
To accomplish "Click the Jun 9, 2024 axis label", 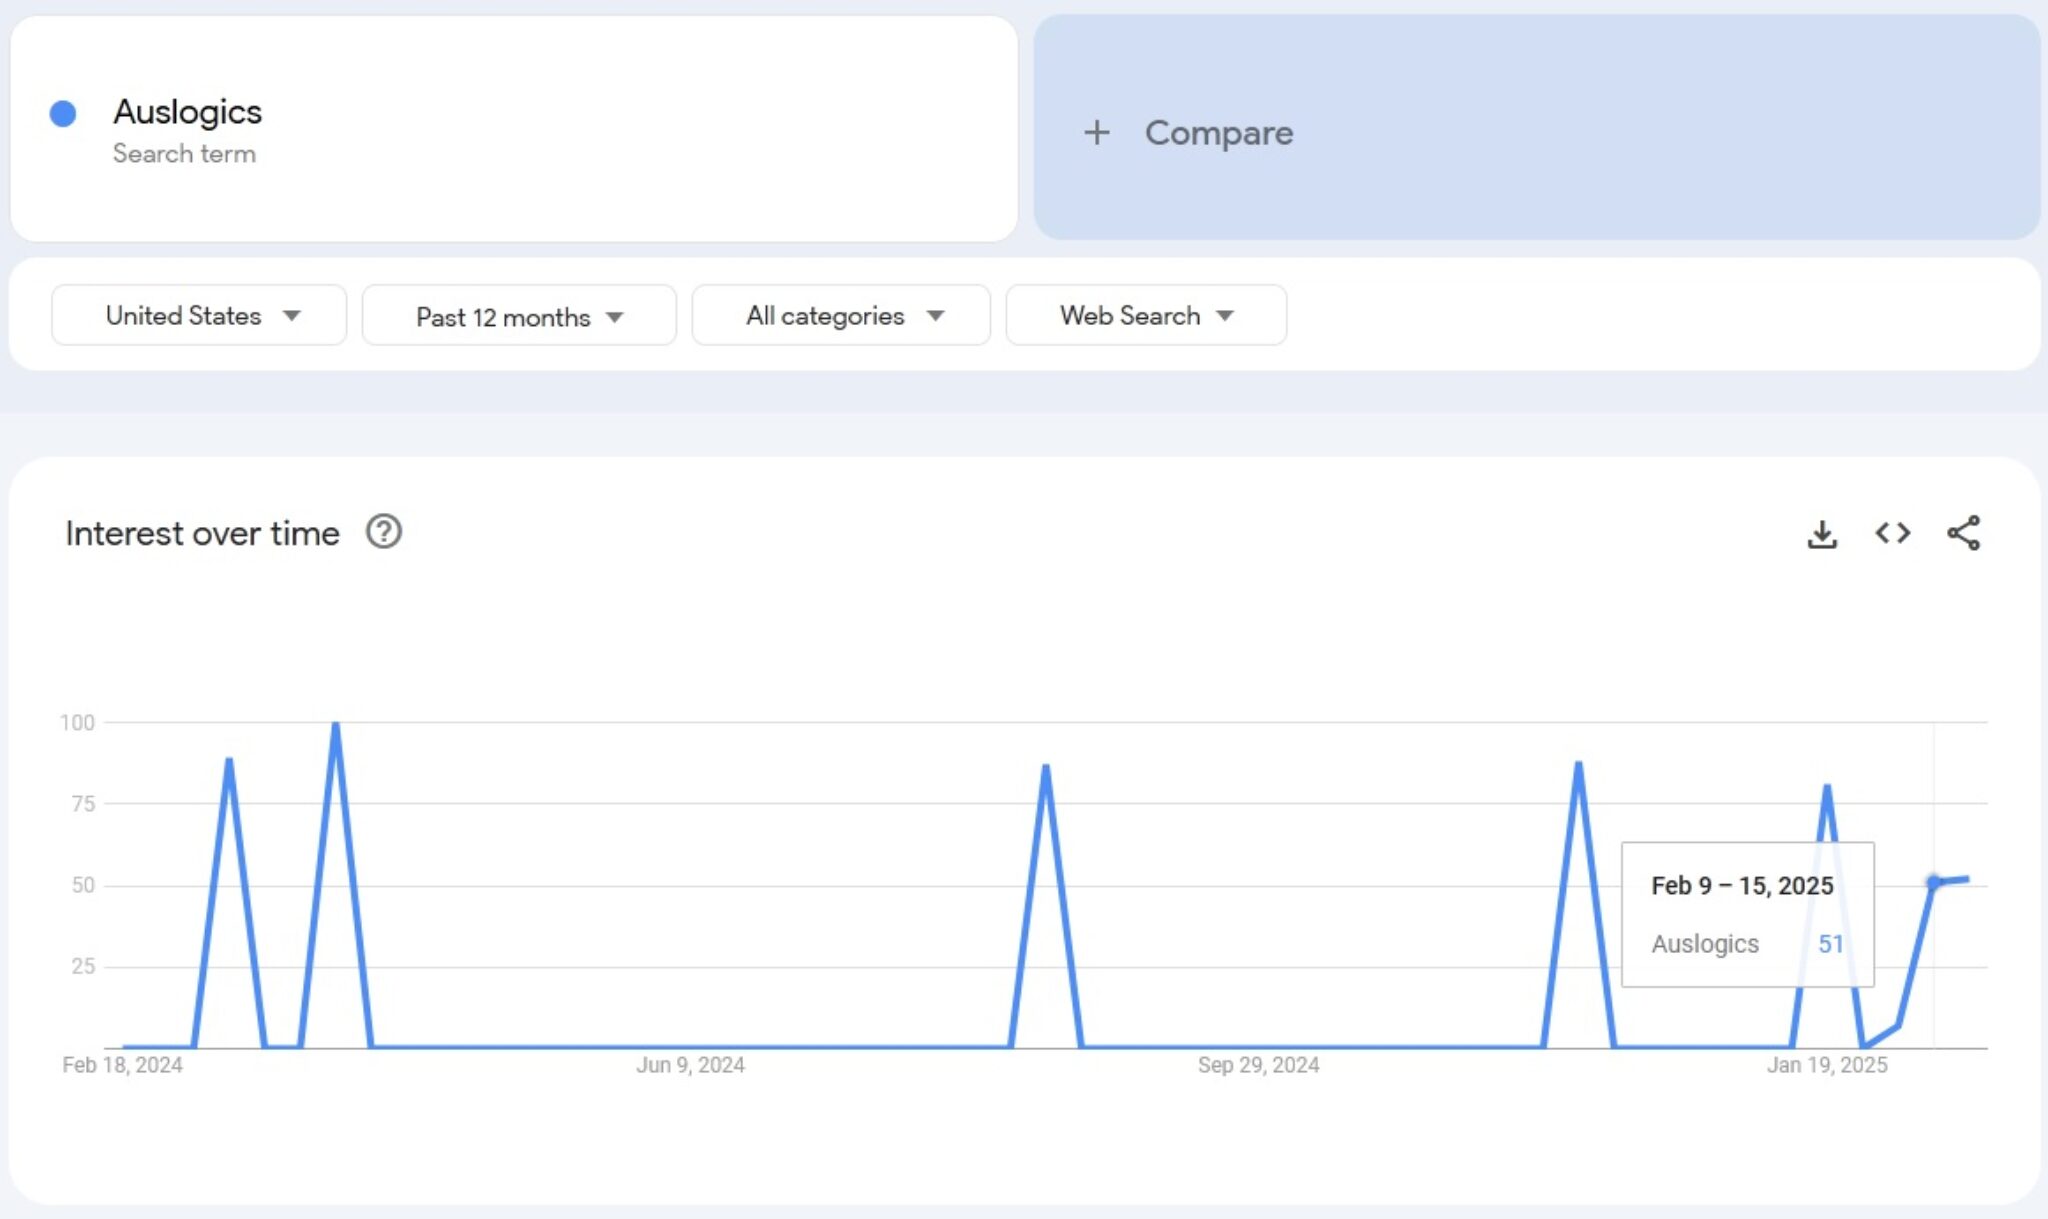I will click(x=690, y=1065).
